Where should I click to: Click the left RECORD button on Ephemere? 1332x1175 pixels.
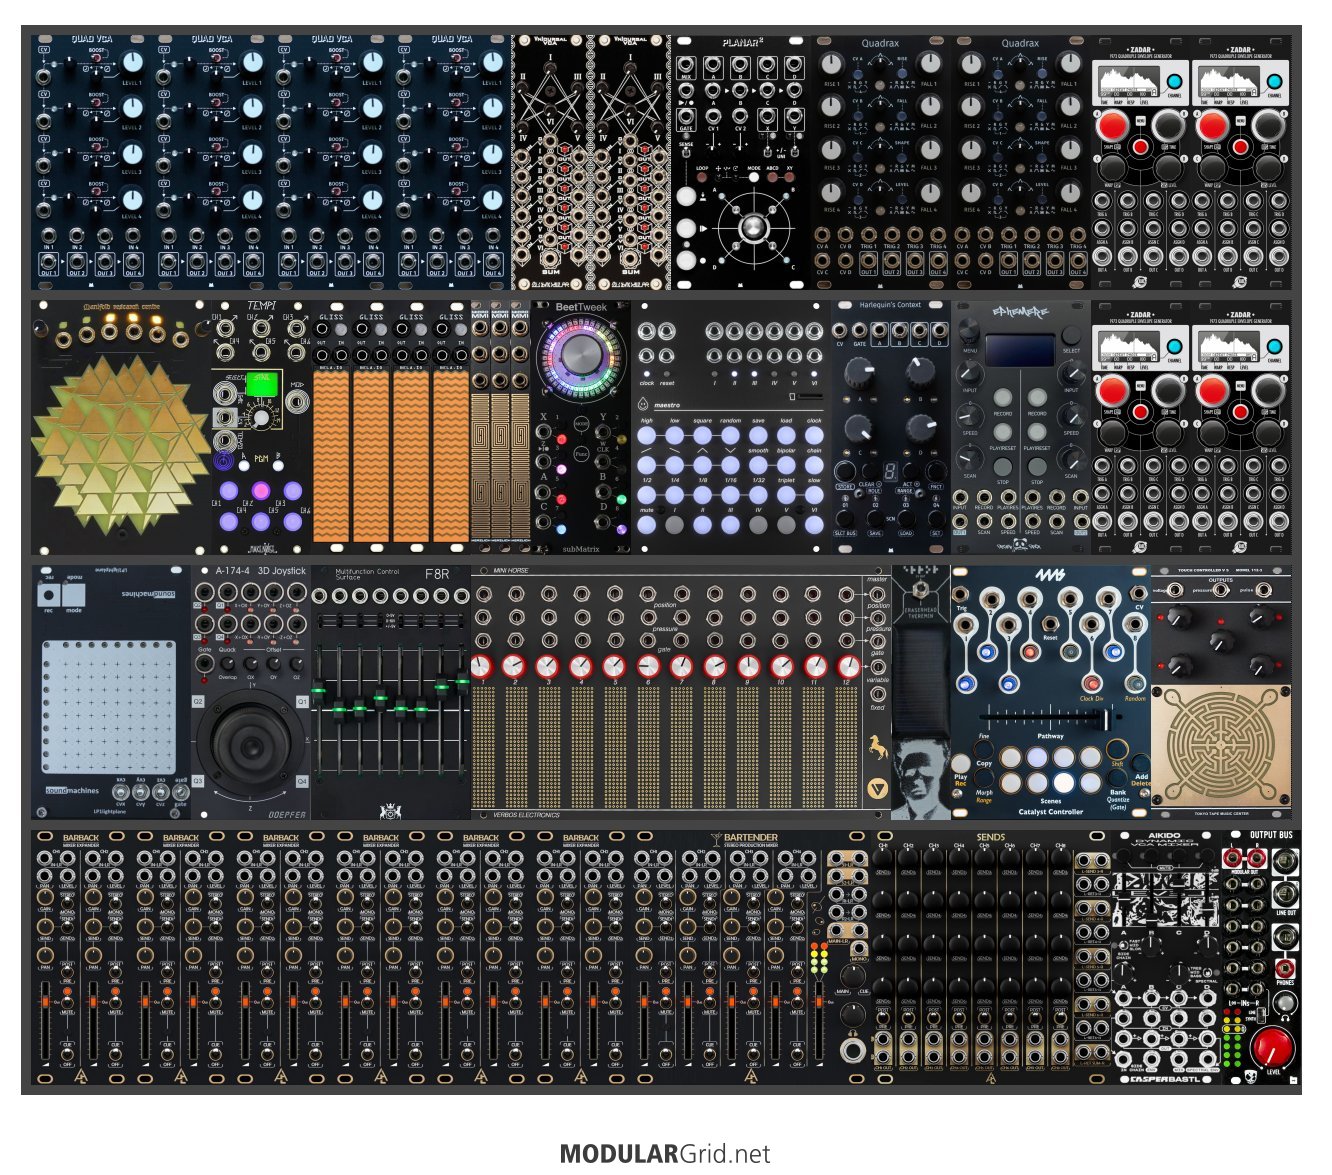(x=1002, y=397)
